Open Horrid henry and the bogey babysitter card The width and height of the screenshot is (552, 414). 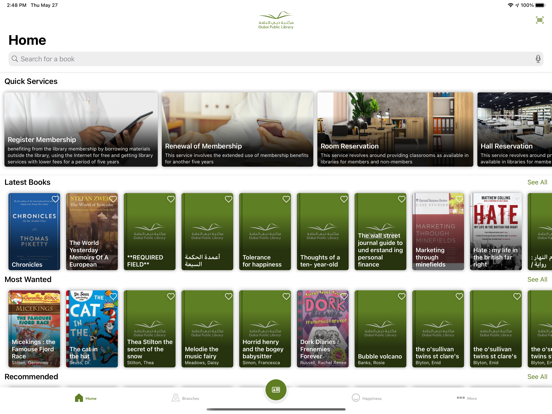[265, 328]
